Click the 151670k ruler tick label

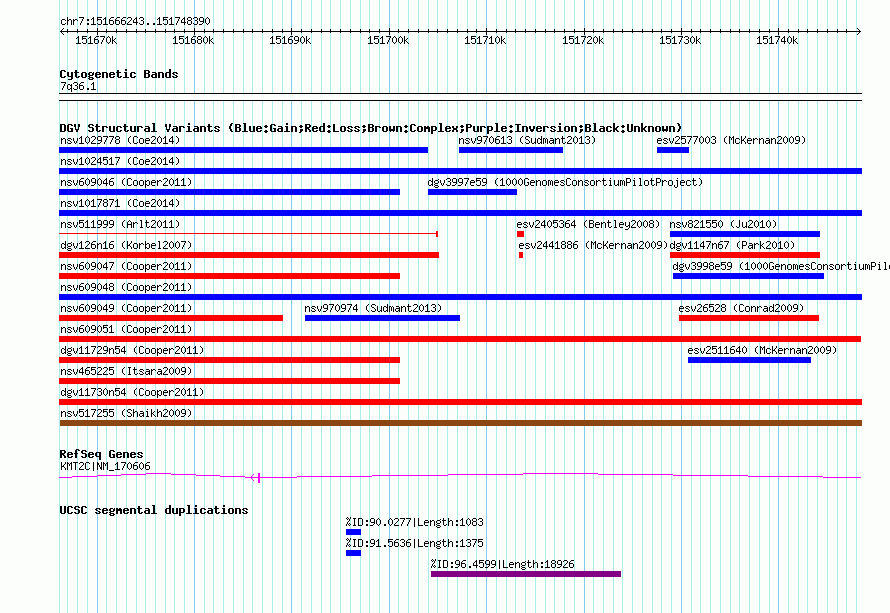(x=96, y=40)
